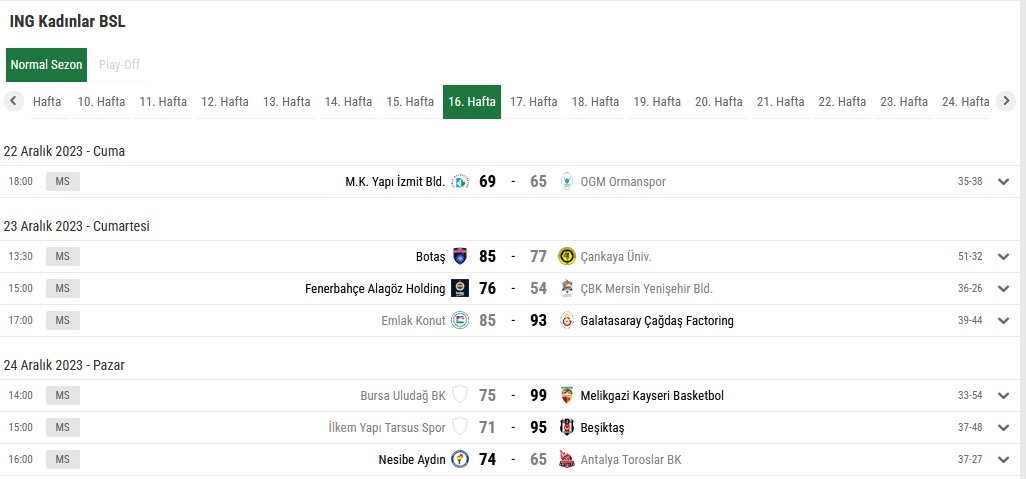Image resolution: width=1026 pixels, height=479 pixels.
Task: Select the Normal Sezon tab
Action: coord(46,65)
